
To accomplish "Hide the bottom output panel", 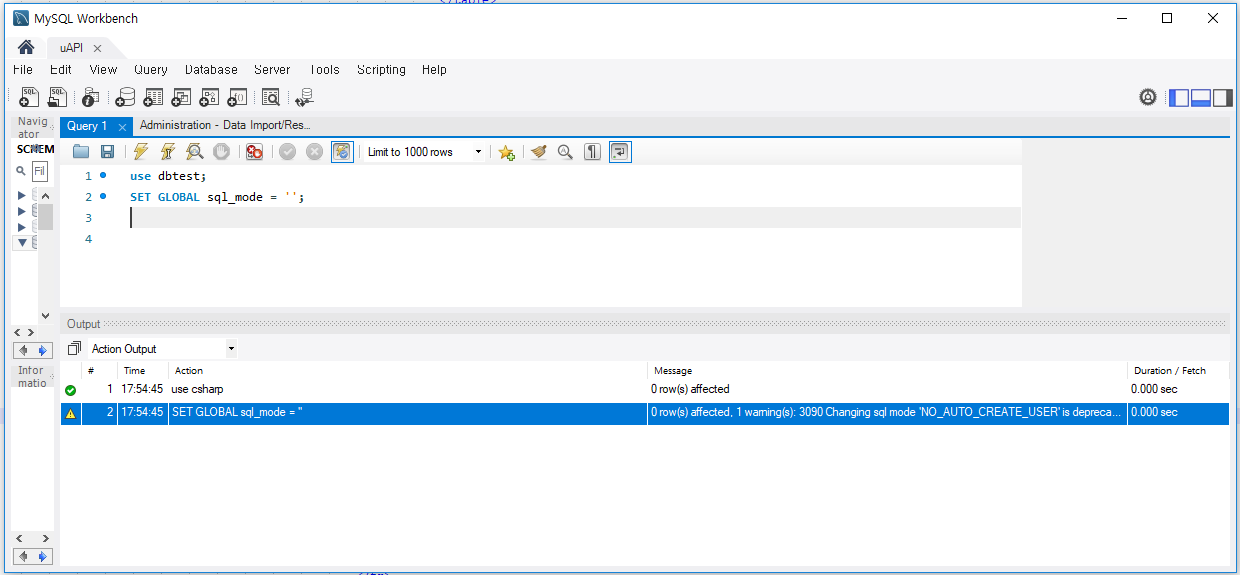I will (1200, 97).
